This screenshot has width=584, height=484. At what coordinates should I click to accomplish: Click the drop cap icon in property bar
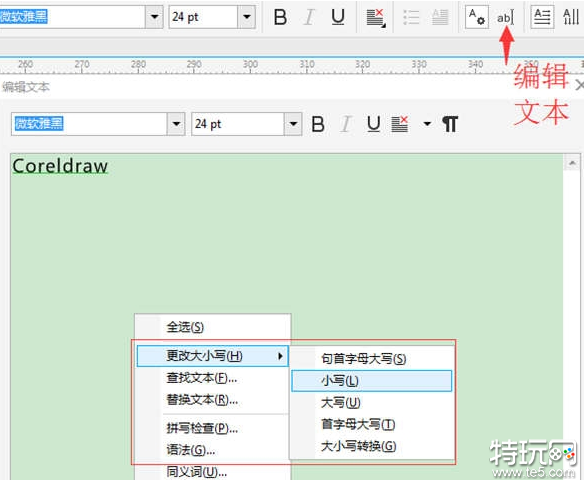pyautogui.click(x=440, y=17)
